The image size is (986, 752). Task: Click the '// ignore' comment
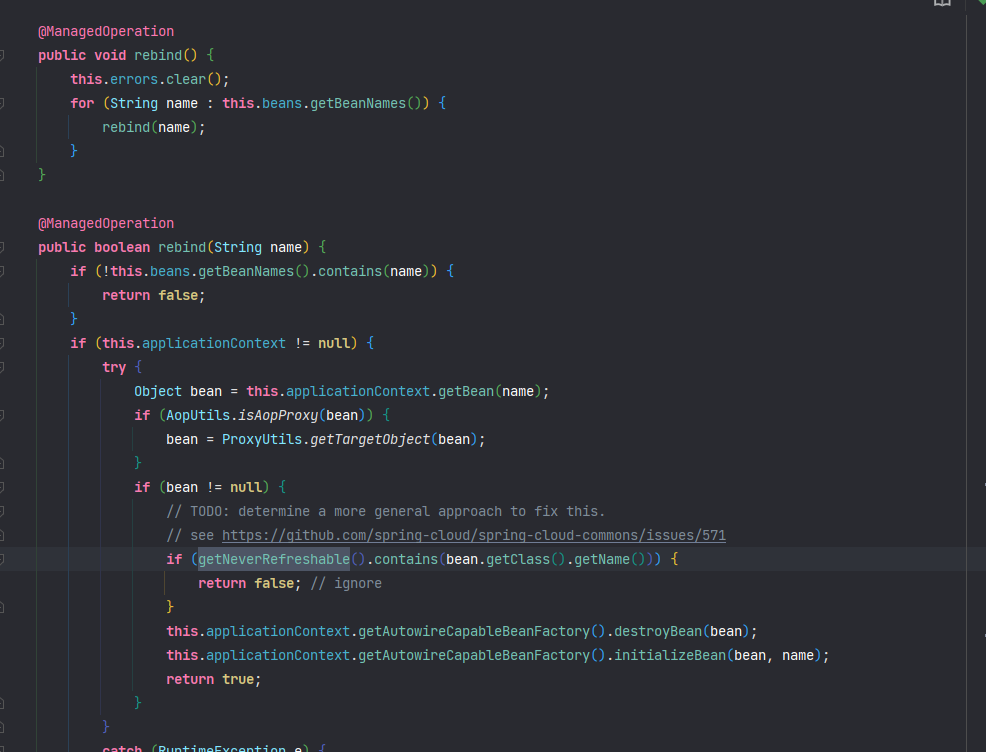pyautogui.click(x=346, y=583)
